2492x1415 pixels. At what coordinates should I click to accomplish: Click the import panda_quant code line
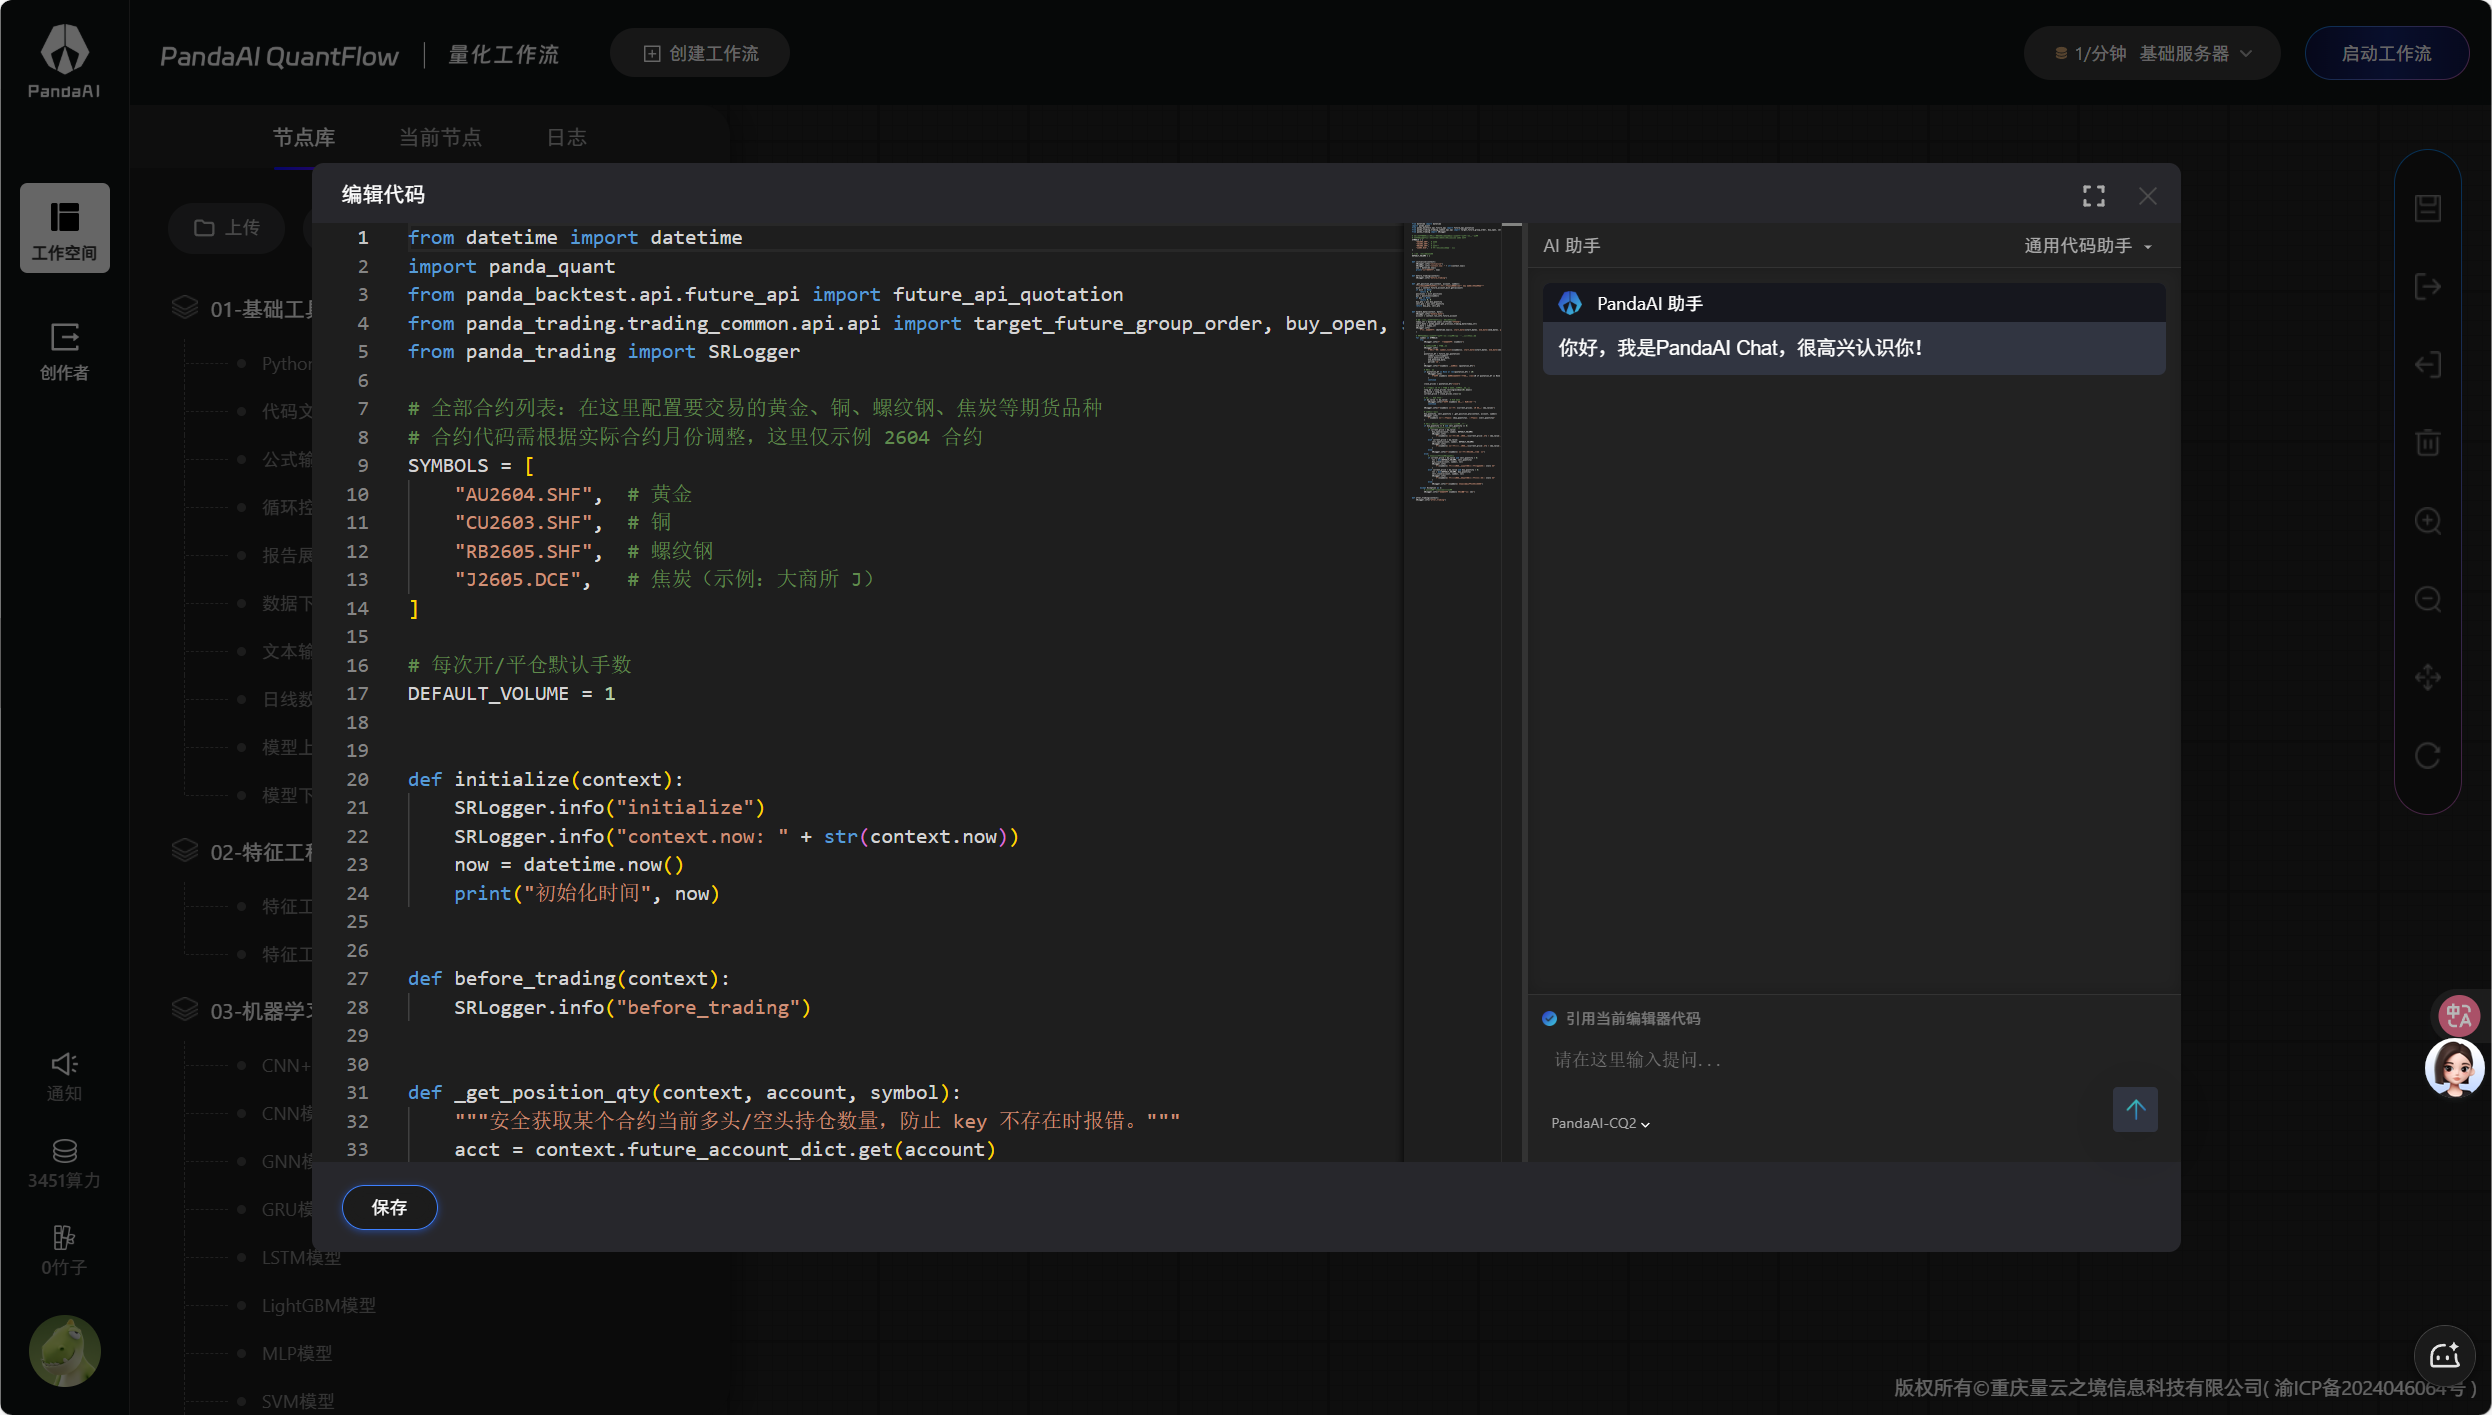coord(511,266)
